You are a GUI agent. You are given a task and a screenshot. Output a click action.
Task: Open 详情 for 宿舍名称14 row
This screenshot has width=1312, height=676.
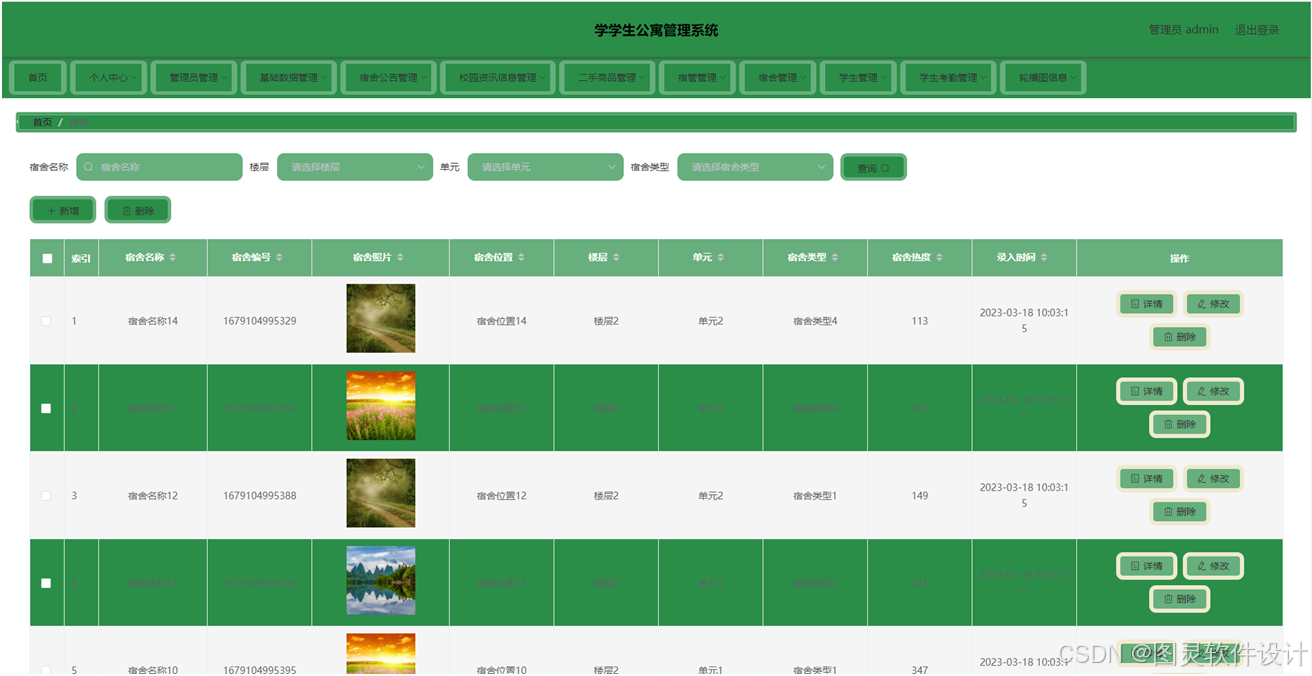1146,304
